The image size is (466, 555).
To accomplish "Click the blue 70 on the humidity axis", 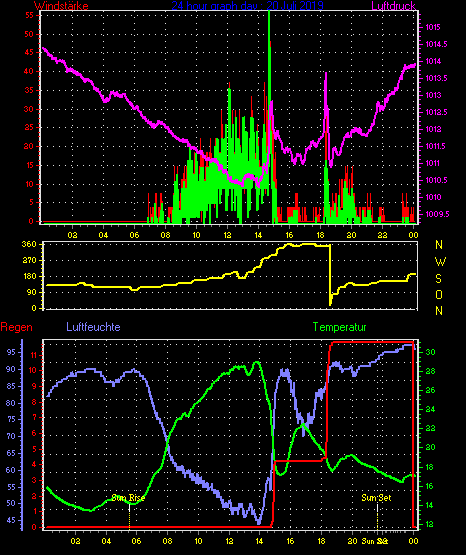I will tap(11, 436).
